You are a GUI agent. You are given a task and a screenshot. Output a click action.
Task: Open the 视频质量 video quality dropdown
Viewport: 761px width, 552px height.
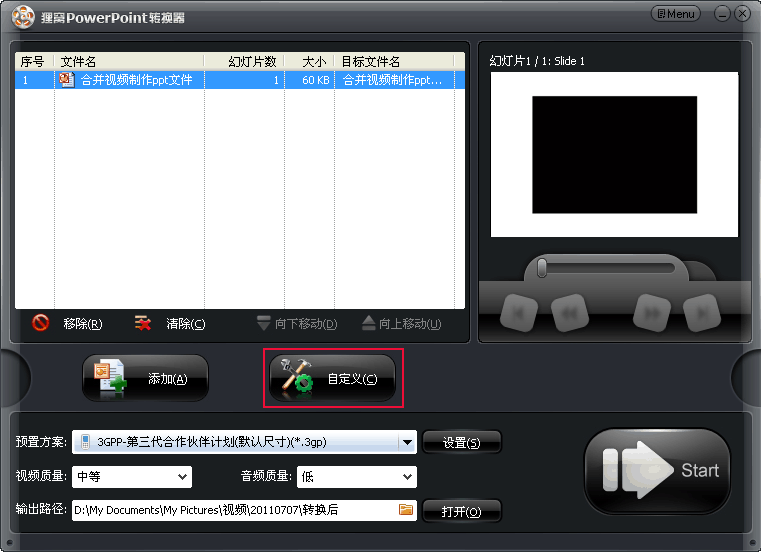coord(132,477)
